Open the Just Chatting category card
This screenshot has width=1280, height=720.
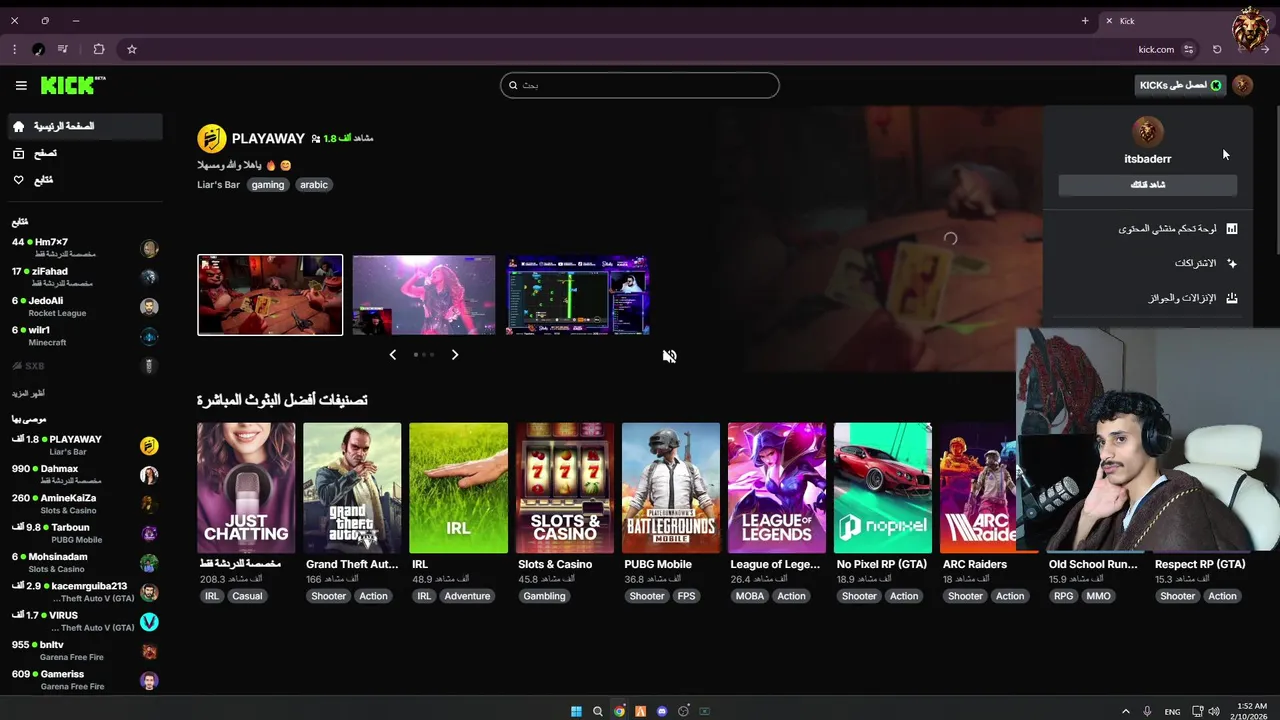pyautogui.click(x=246, y=488)
